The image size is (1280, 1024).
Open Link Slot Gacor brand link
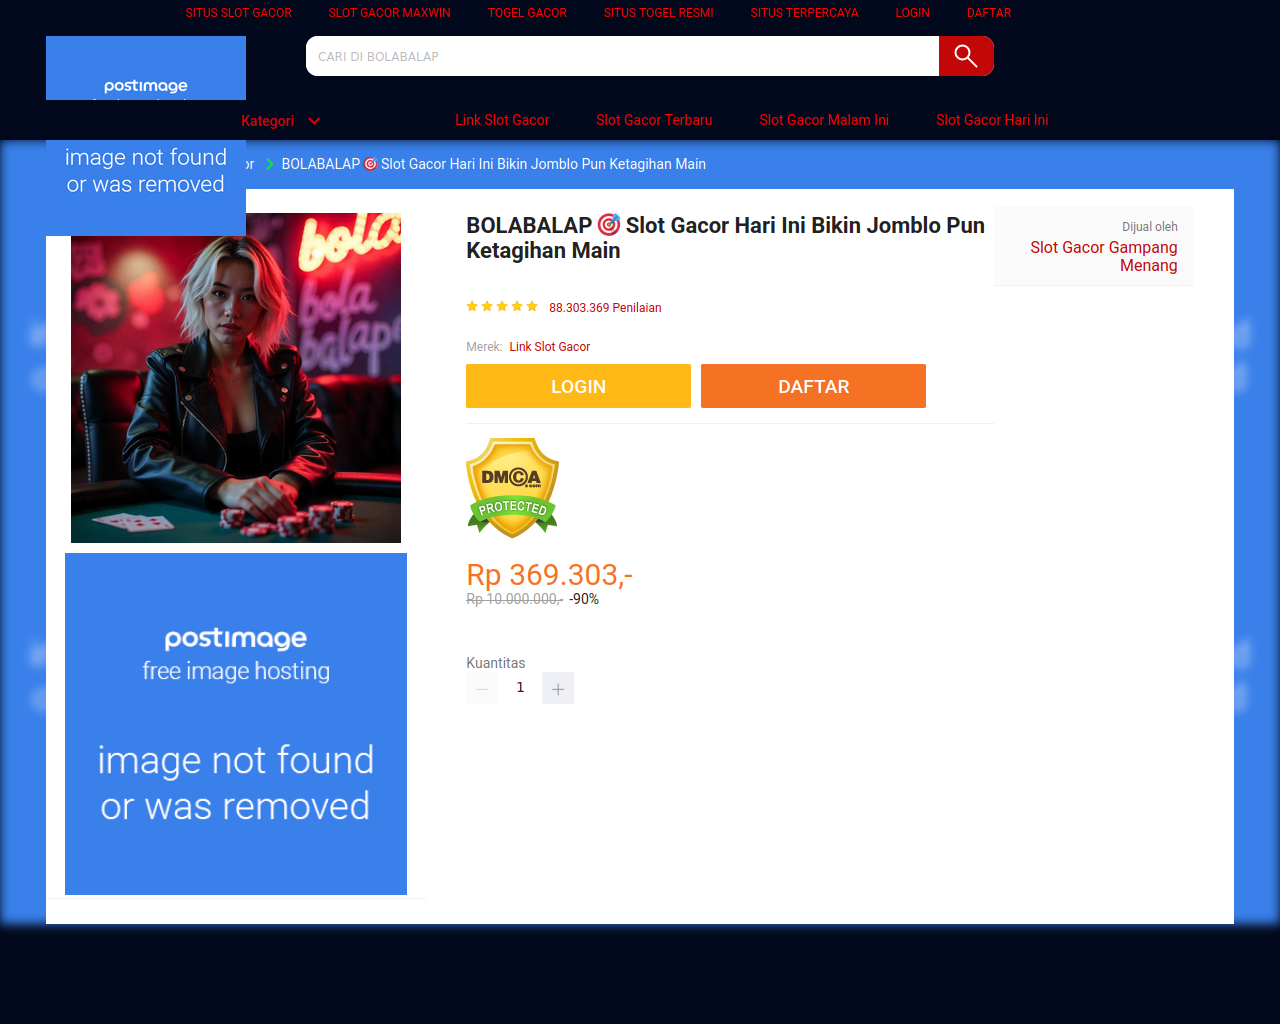(550, 347)
